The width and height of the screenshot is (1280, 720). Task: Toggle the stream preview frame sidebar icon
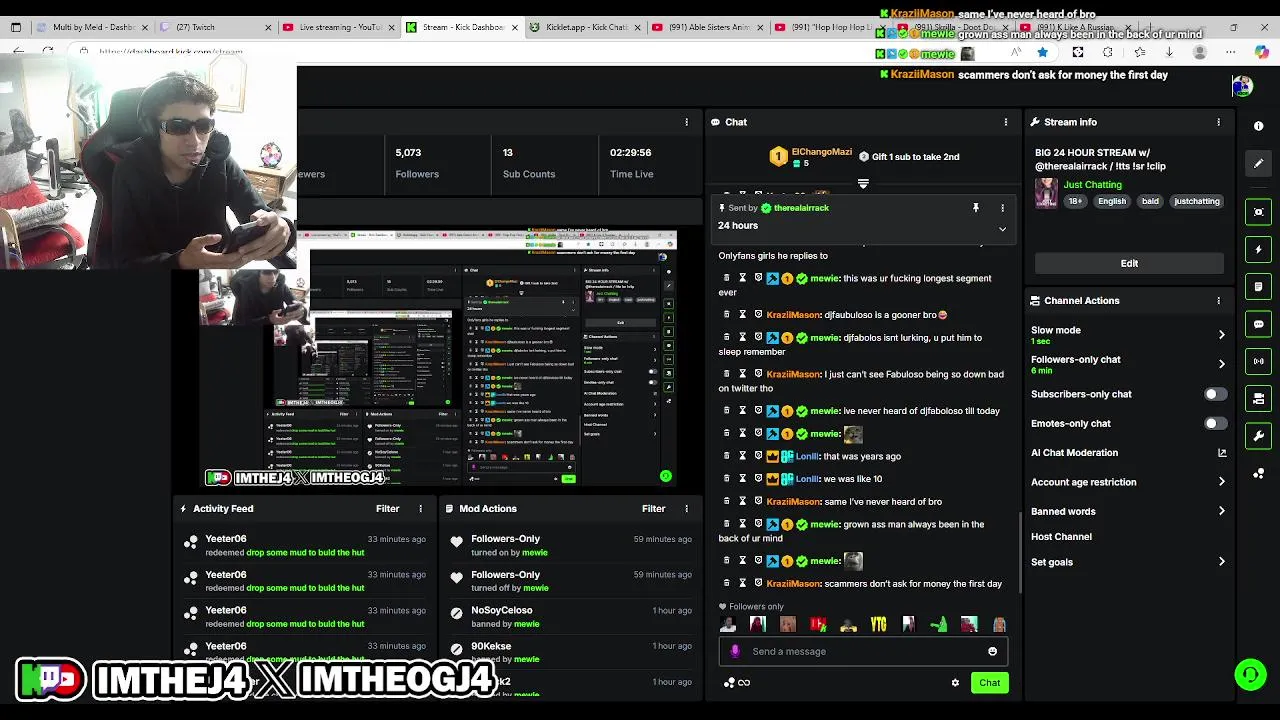pos(1258,212)
